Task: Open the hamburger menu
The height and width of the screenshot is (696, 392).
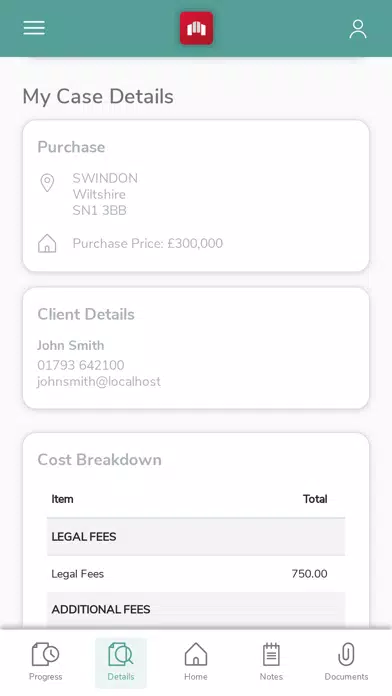Action: 34,28
